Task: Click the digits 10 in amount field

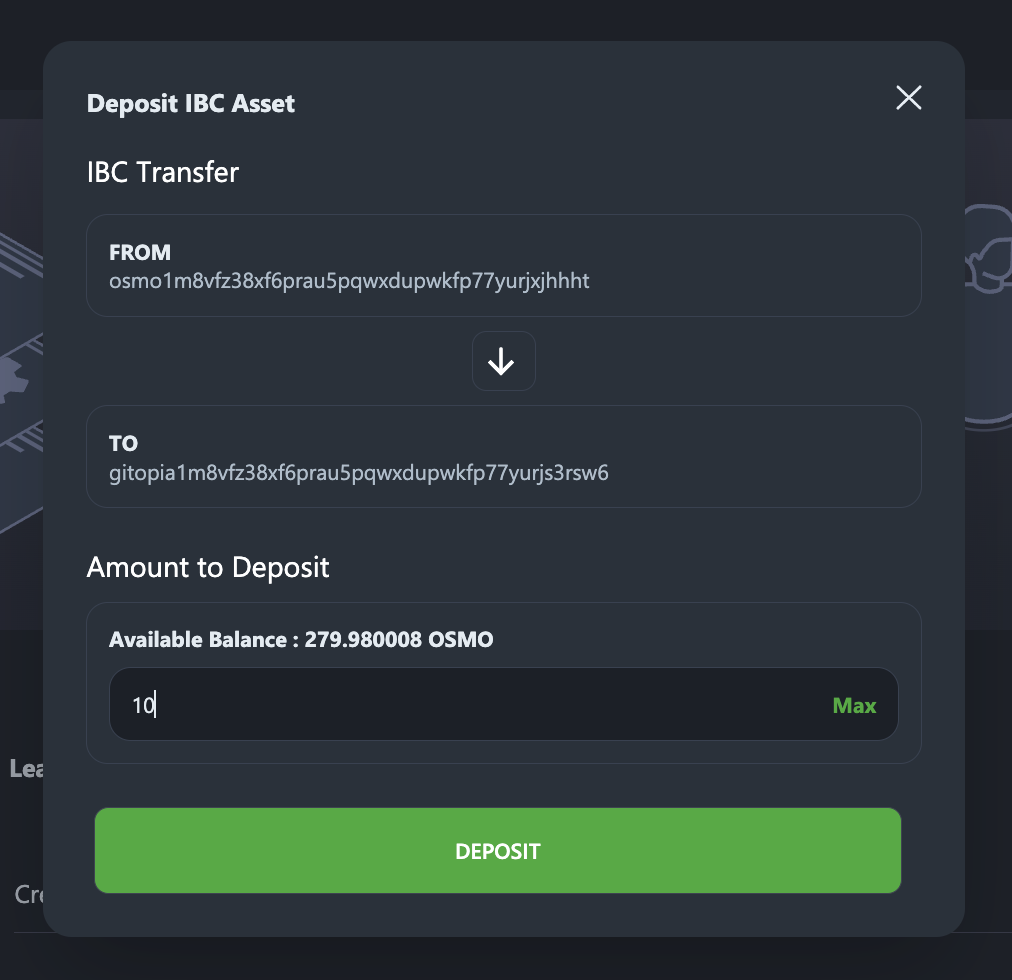Action: coord(143,706)
